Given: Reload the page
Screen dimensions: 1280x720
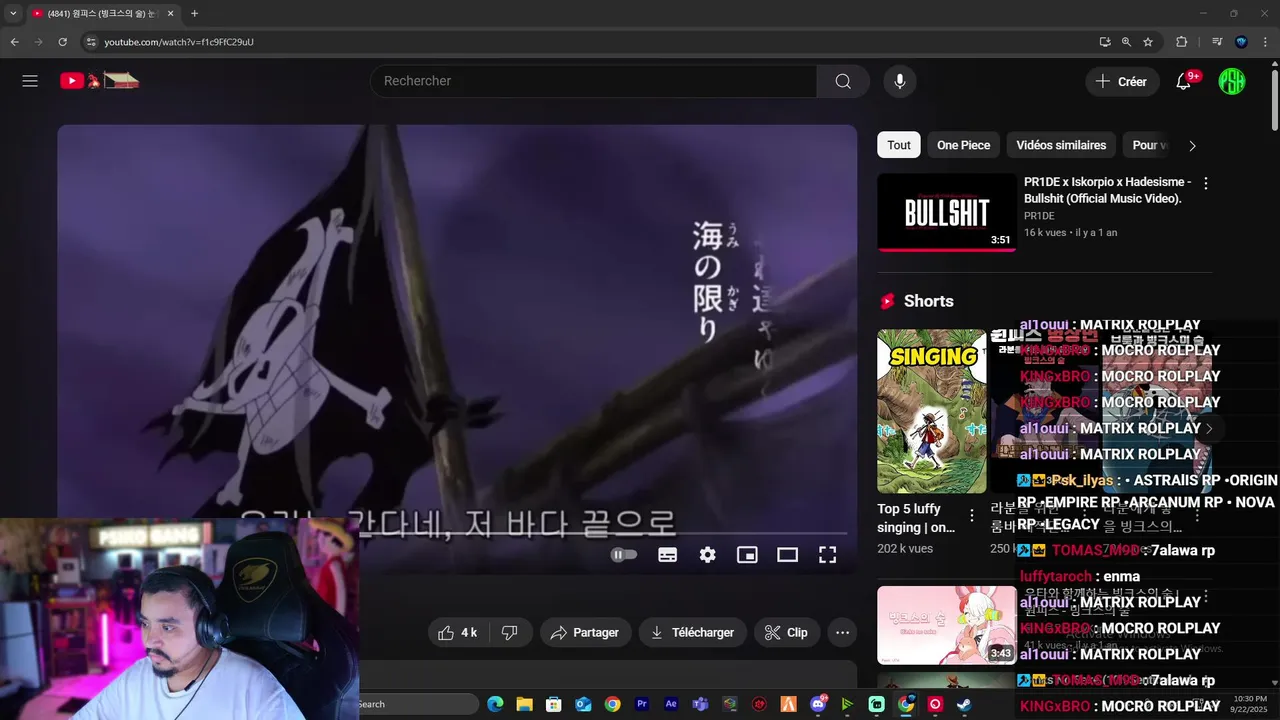Looking at the screenshot, I should (x=62, y=42).
